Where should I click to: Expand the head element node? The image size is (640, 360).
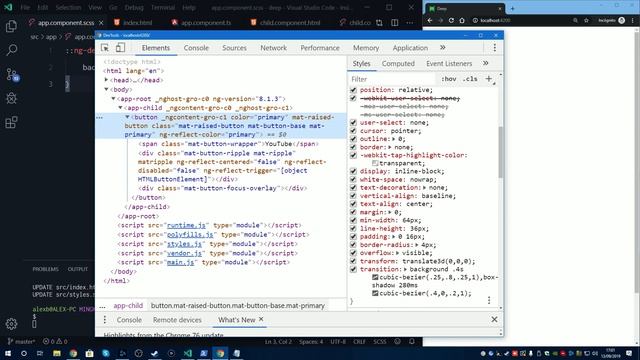tap(106, 80)
